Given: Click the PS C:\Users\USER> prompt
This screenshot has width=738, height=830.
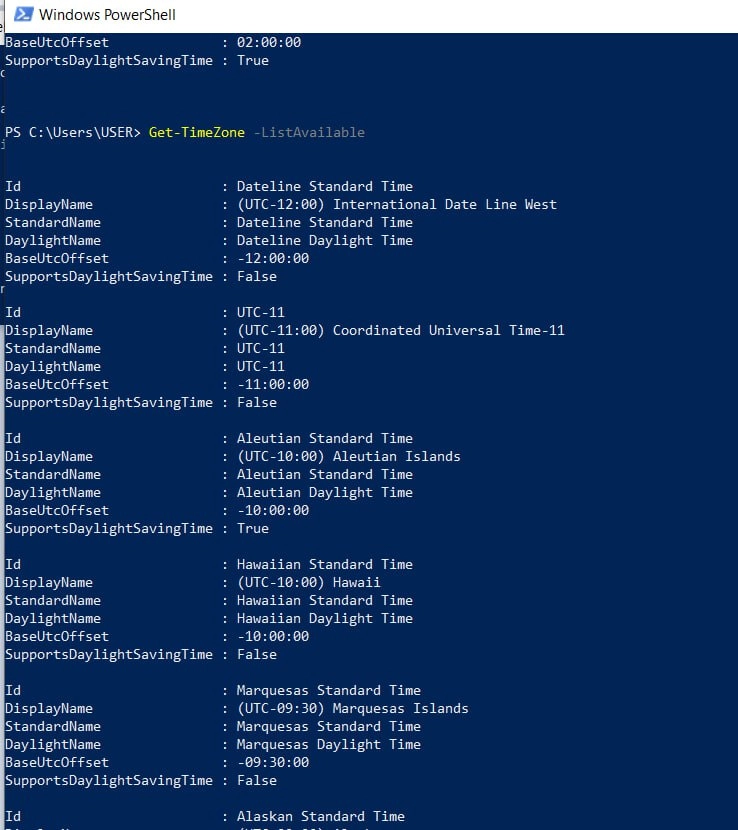Looking at the screenshot, I should pyautogui.click(x=74, y=132).
